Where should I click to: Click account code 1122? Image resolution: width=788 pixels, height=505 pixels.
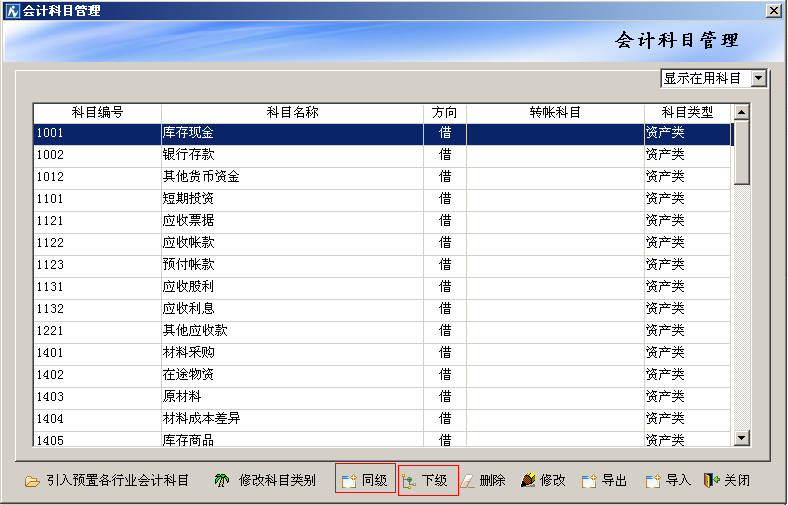point(50,243)
